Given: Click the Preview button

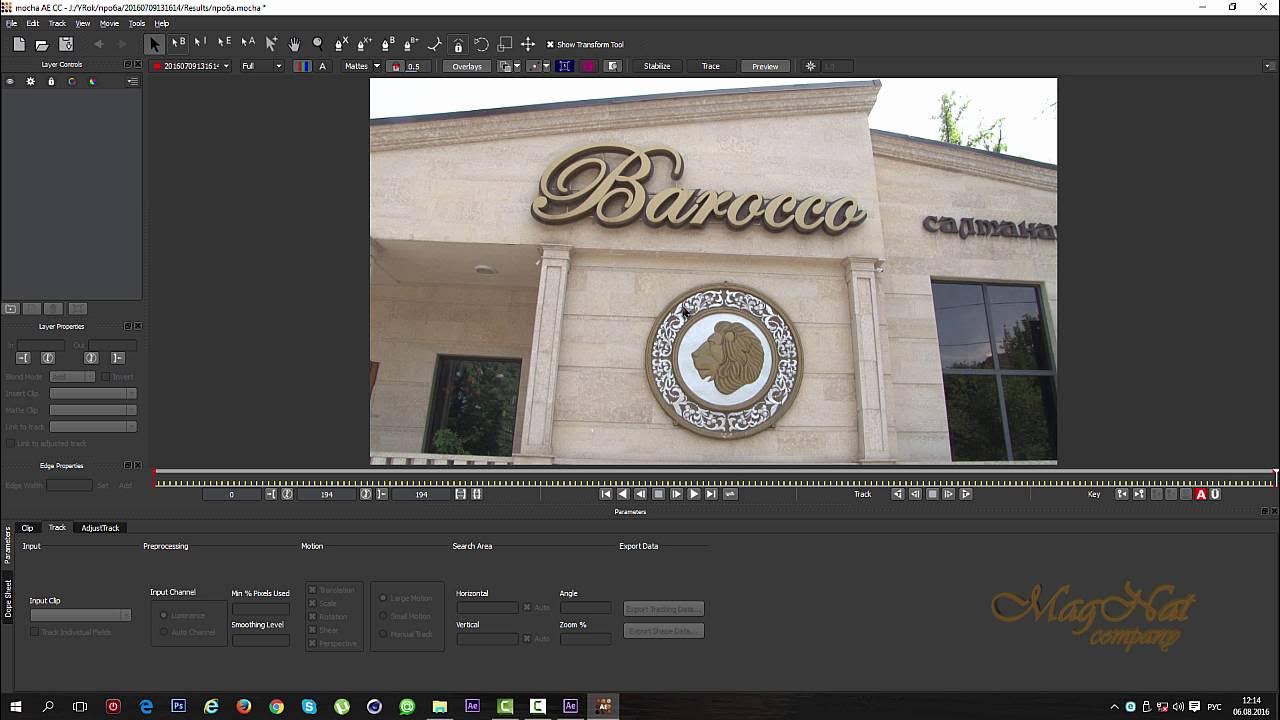Looking at the screenshot, I should pos(765,66).
